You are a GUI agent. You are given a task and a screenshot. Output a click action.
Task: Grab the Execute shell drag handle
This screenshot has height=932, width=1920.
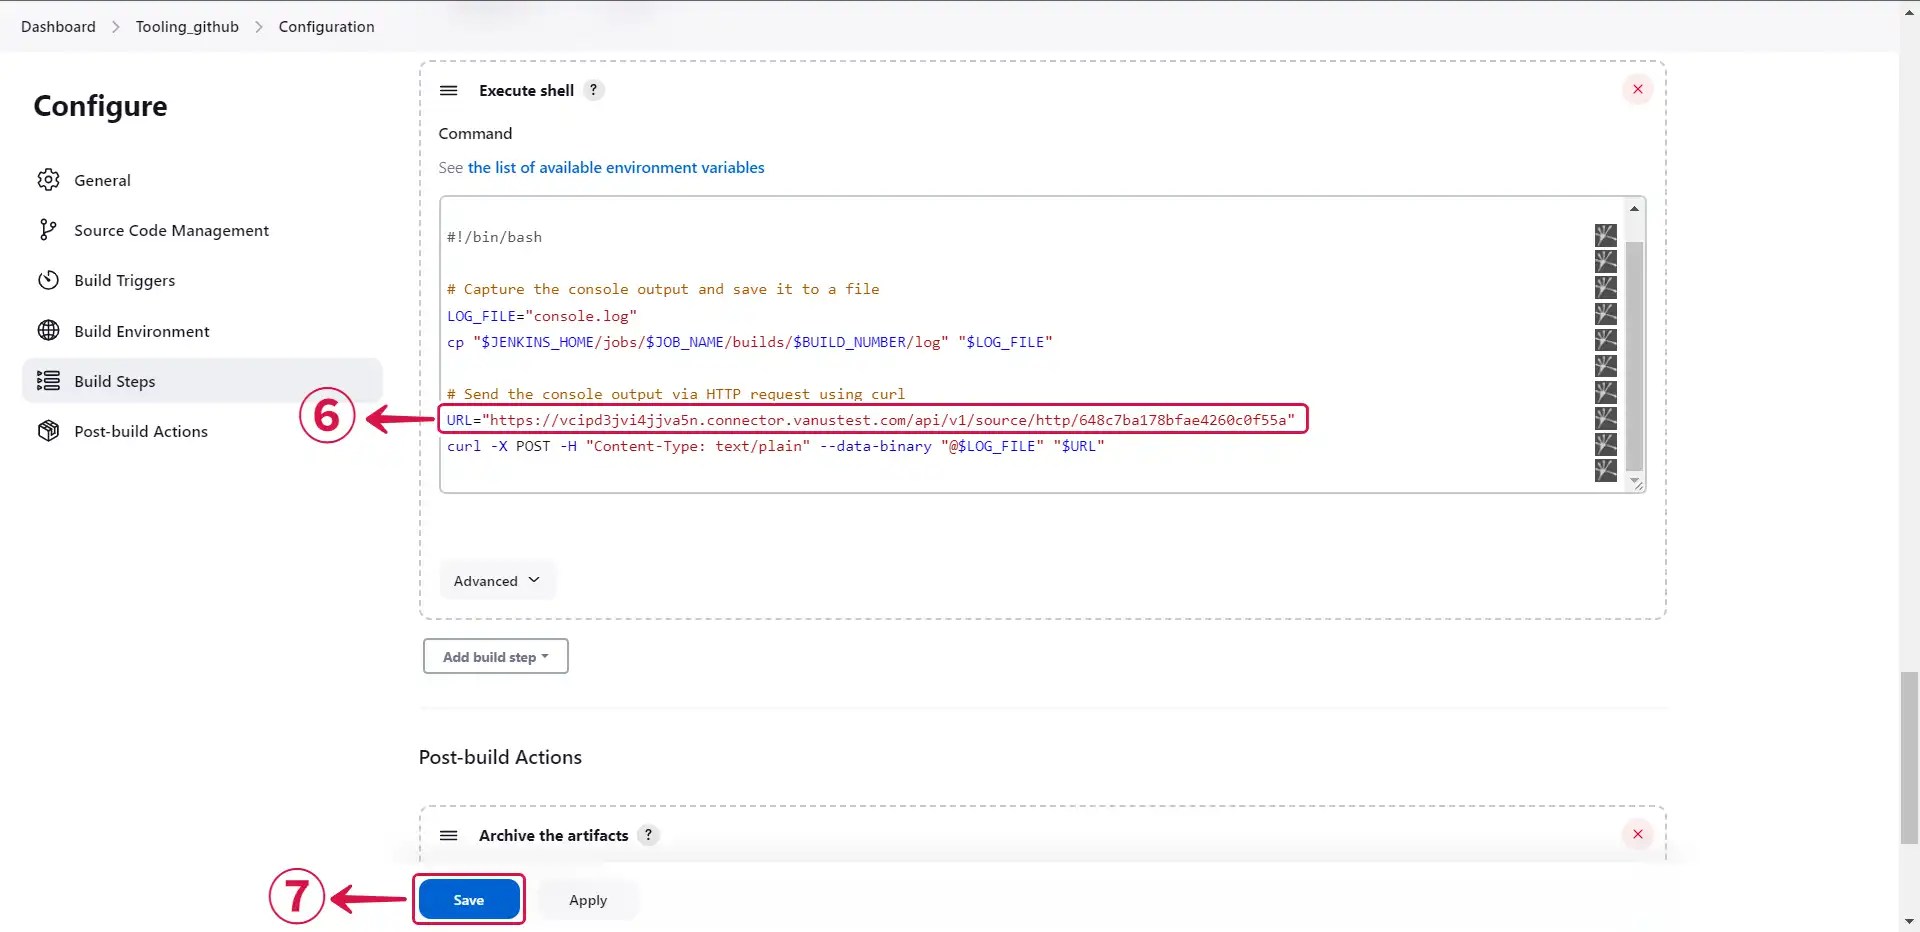coord(449,90)
